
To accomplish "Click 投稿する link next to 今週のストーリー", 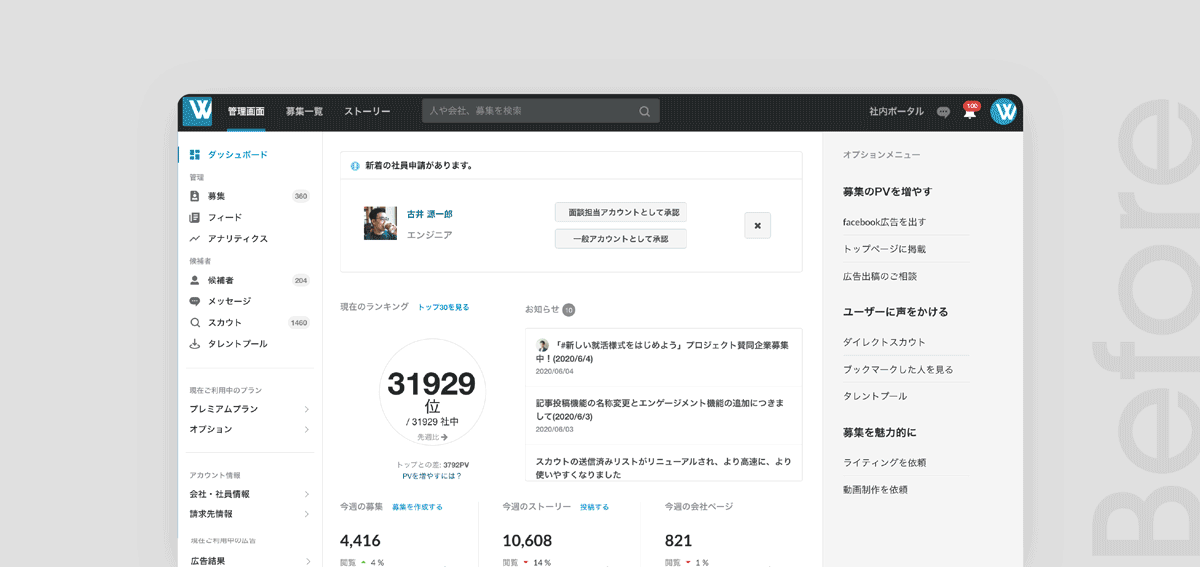I will [594, 507].
